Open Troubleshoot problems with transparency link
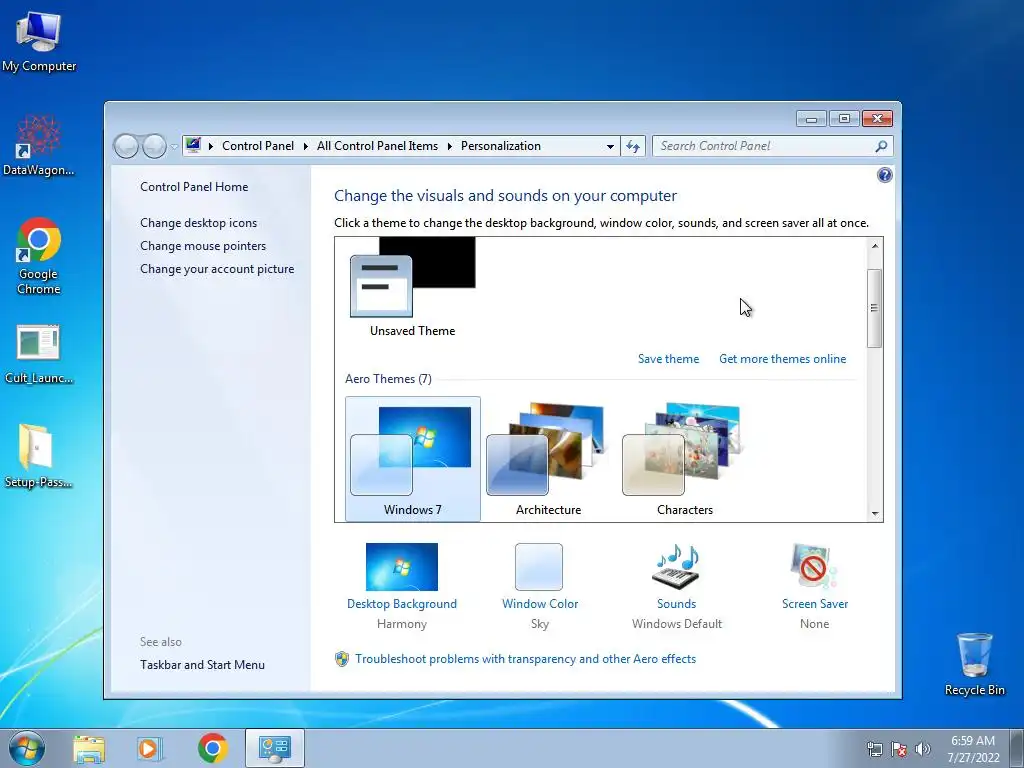This screenshot has height=768, width=1024. point(526,659)
